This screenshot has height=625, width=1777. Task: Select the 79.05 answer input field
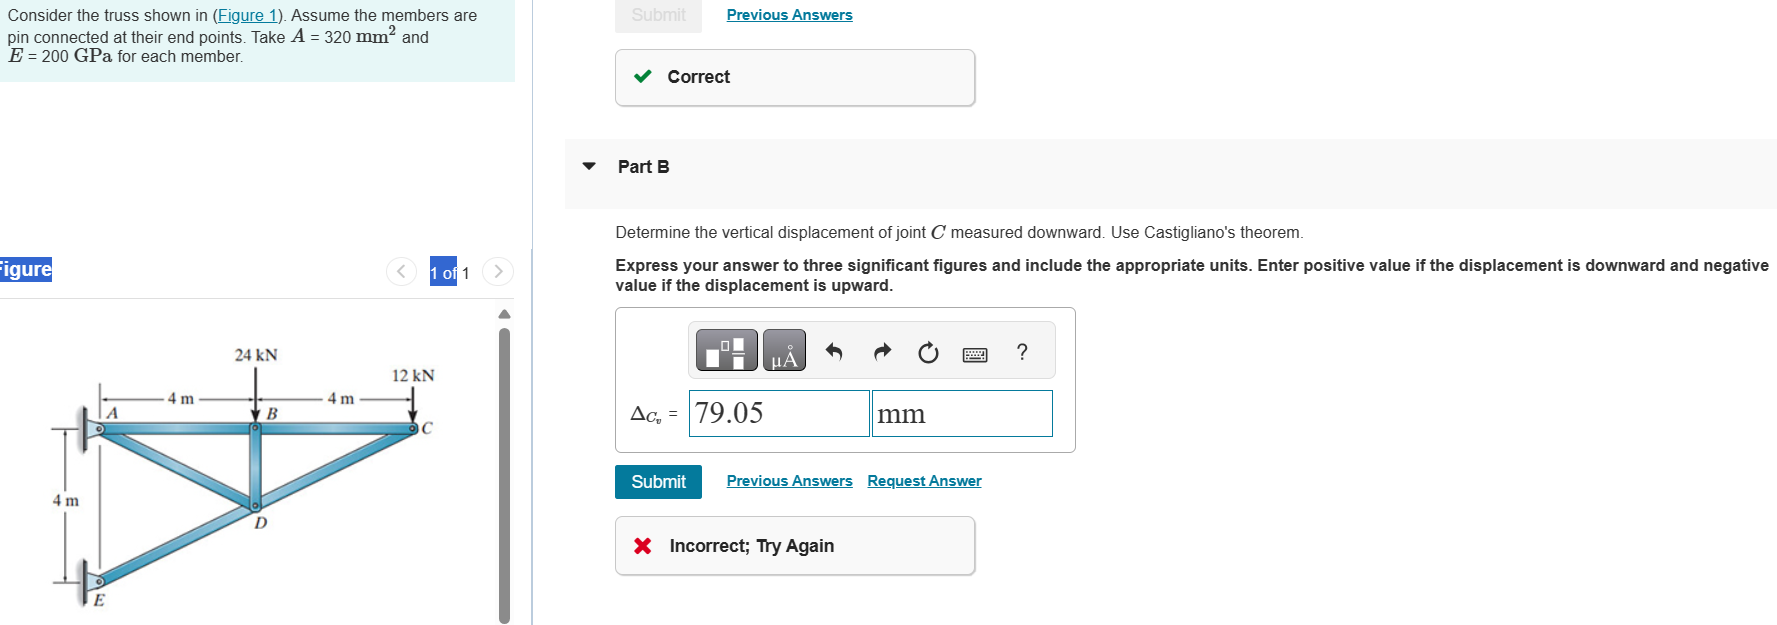point(779,413)
